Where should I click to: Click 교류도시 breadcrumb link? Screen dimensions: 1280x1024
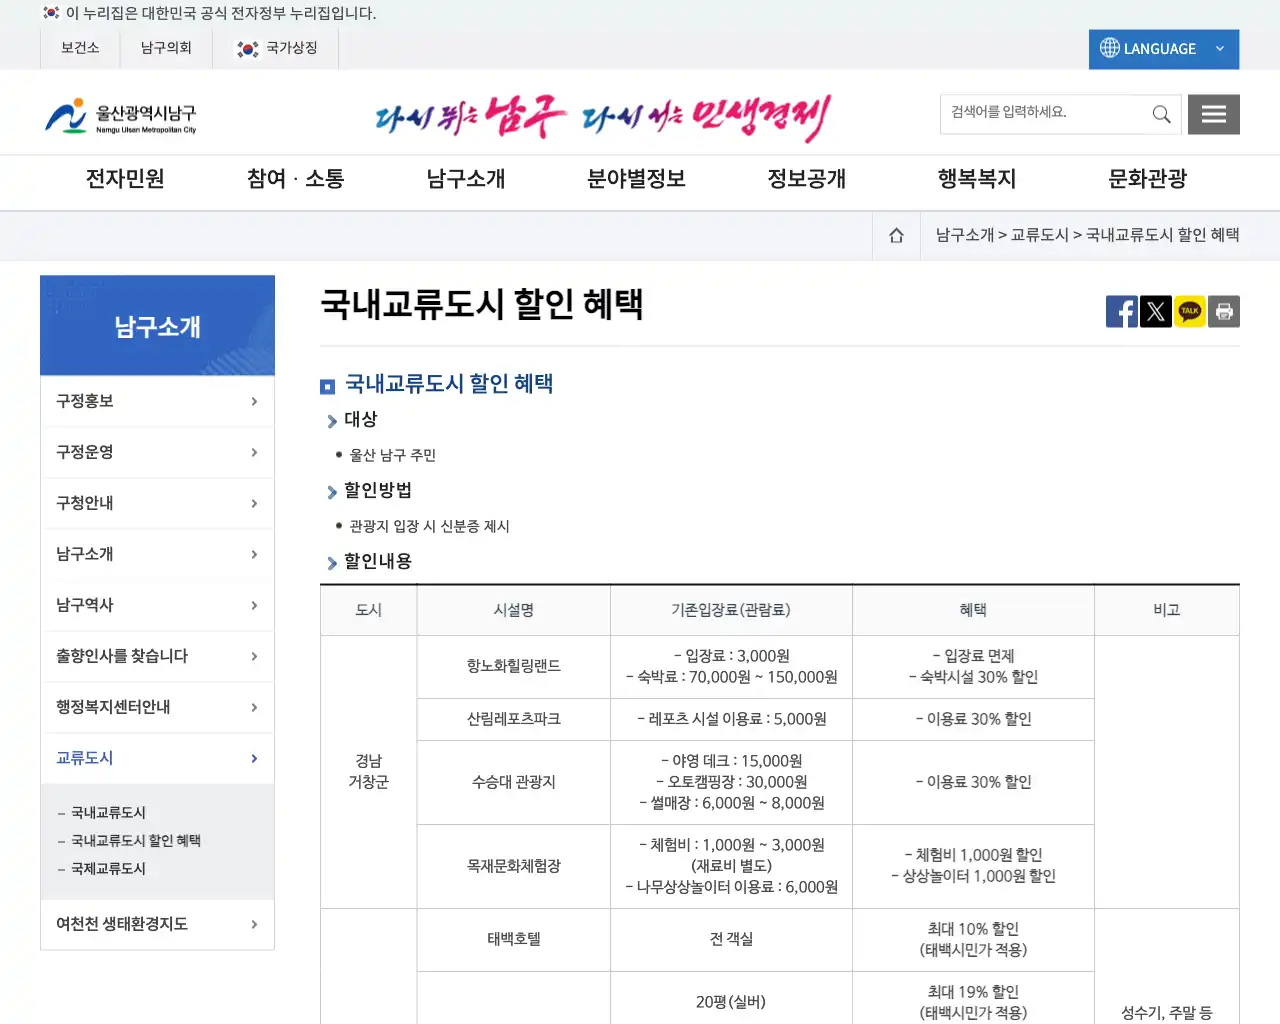pos(1039,235)
